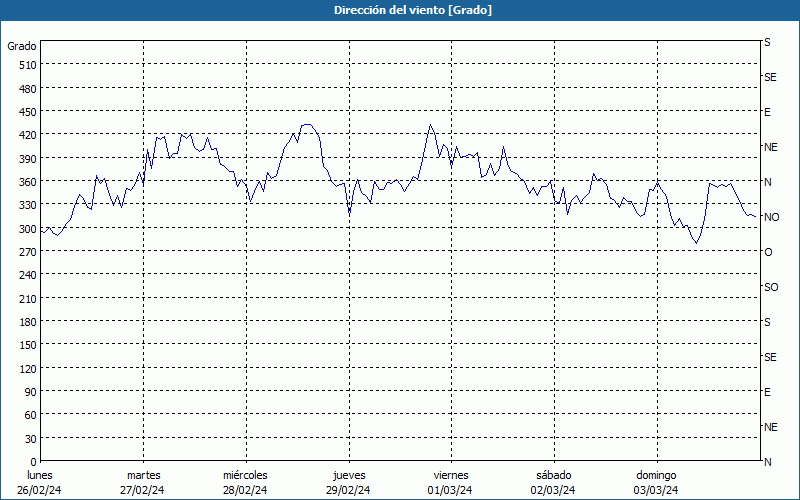Click the "Grado" axis unit label
The height and width of the screenshot is (500, 800).
(22, 46)
